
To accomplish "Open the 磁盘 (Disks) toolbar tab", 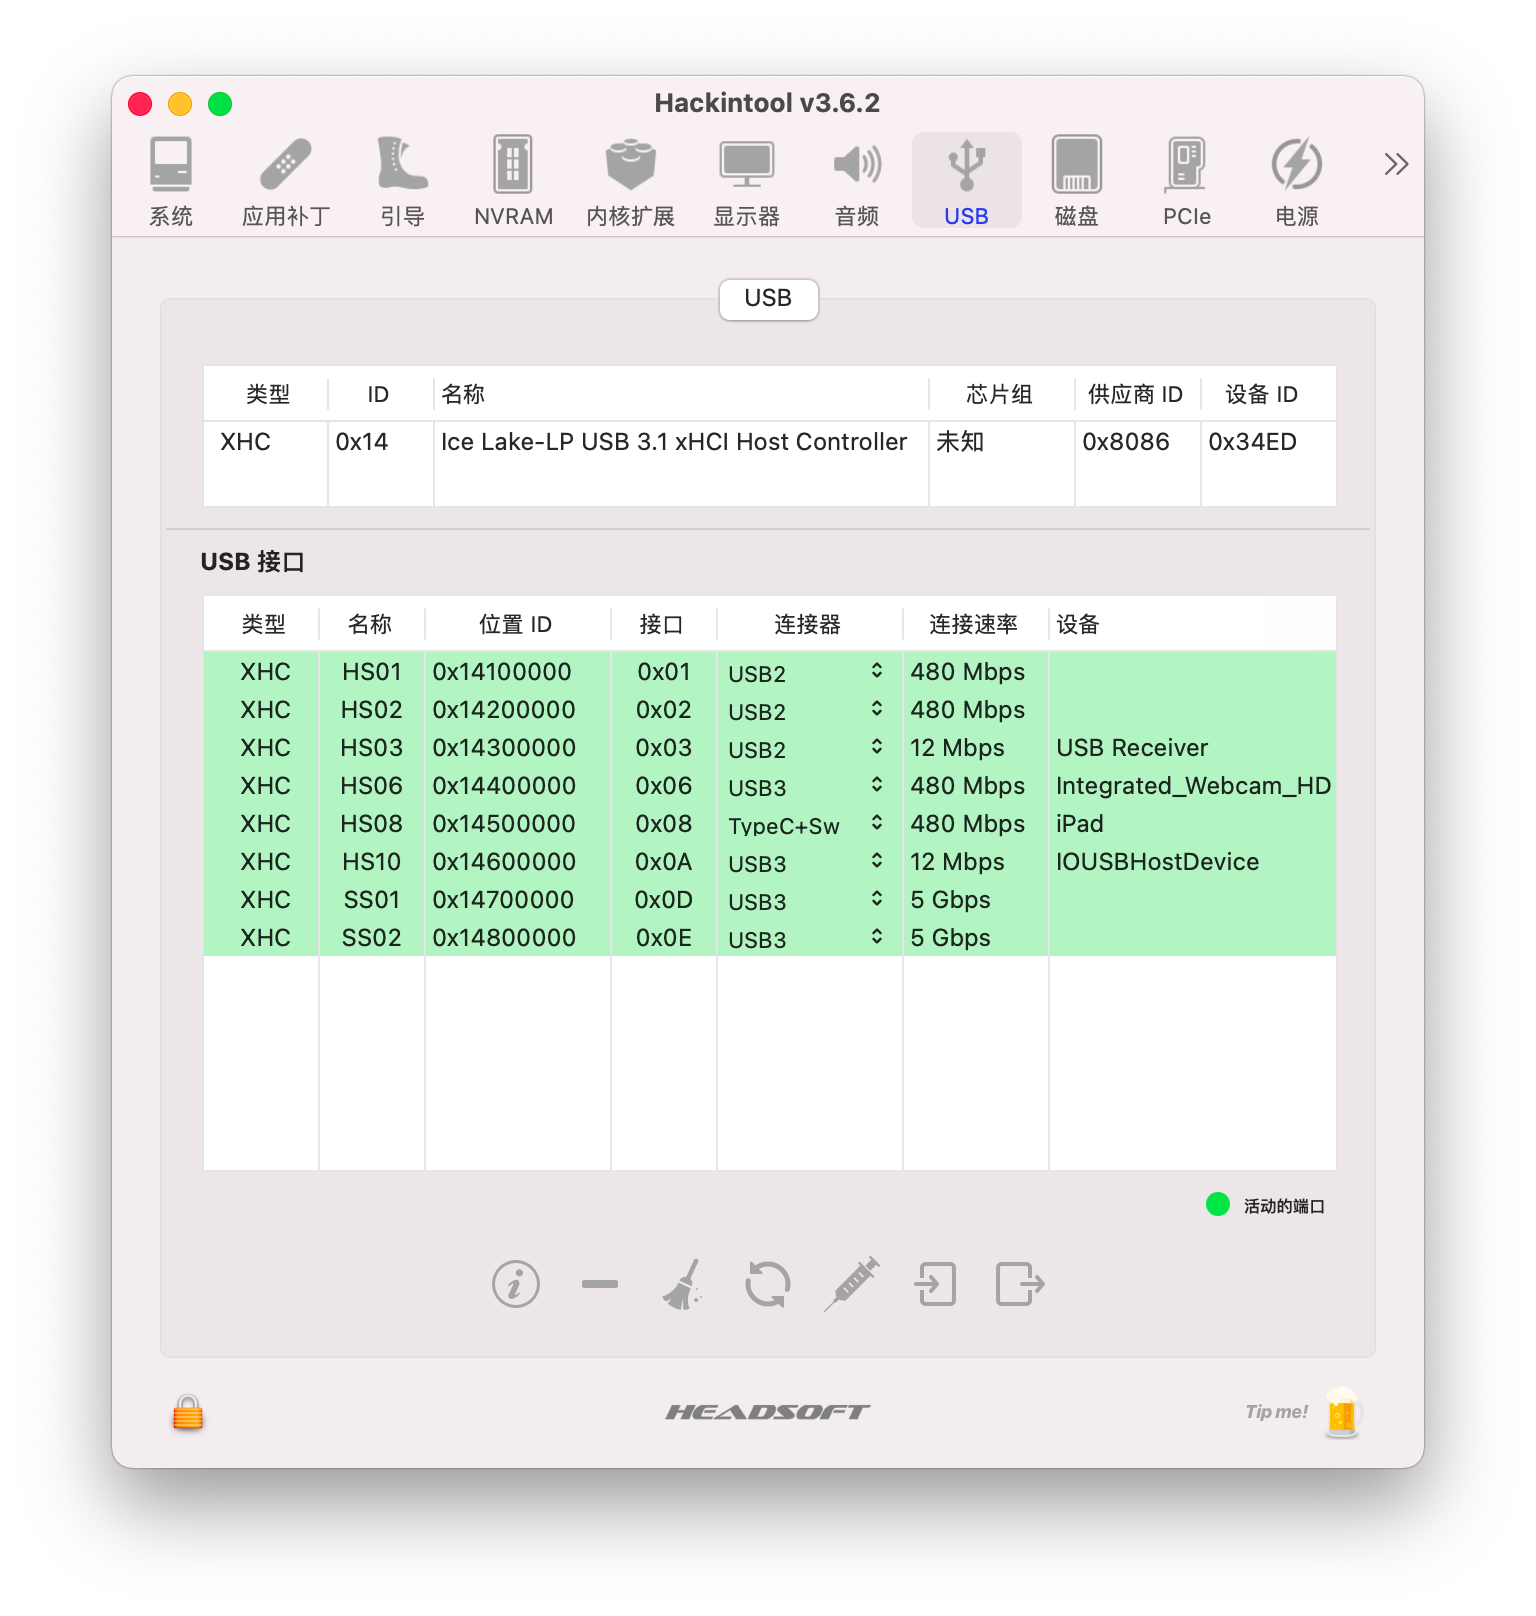I will [x=1077, y=181].
